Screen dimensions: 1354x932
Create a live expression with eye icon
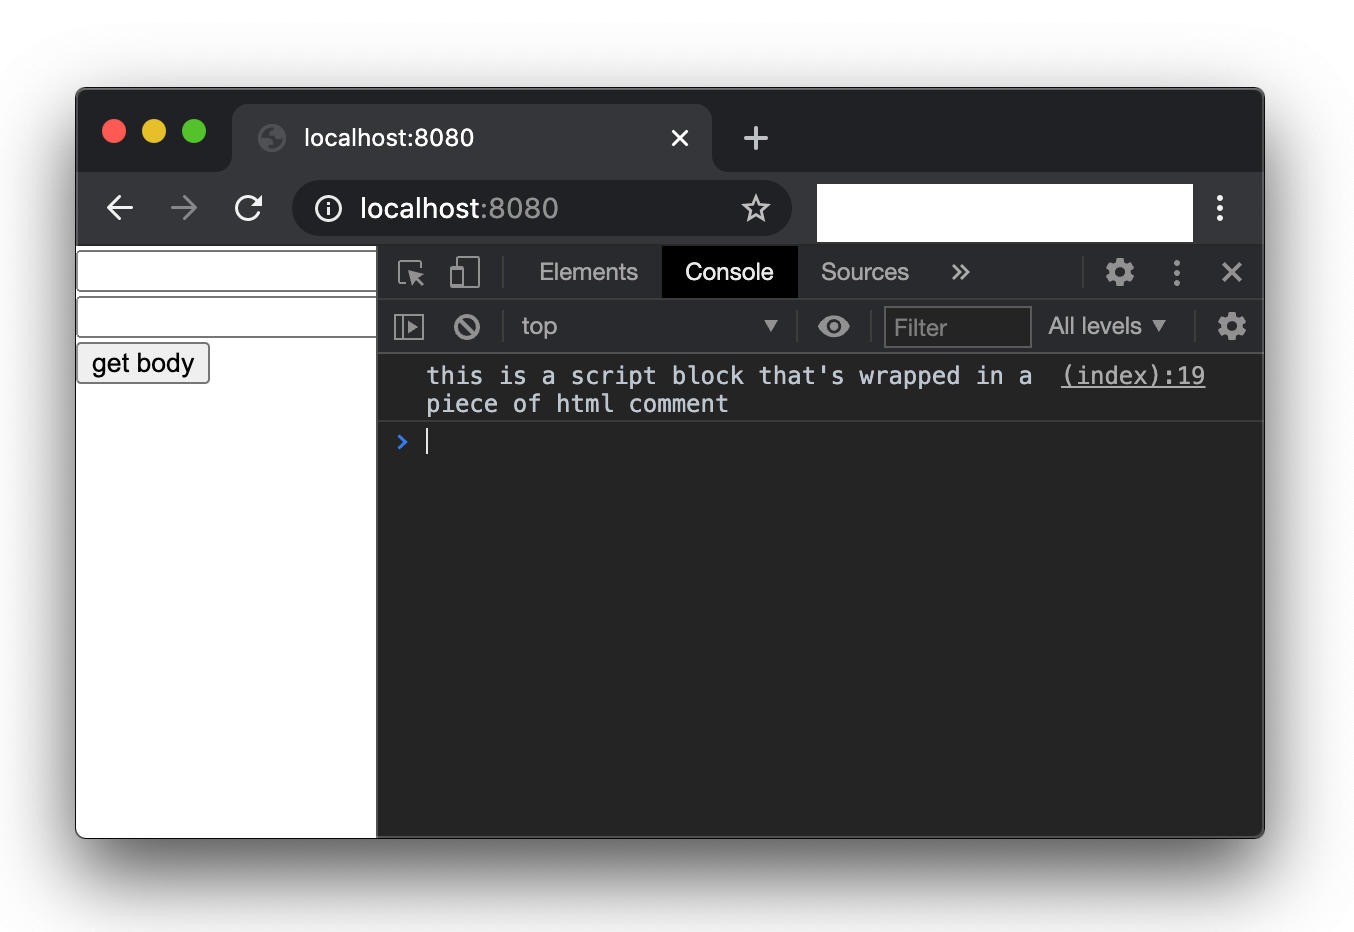[833, 326]
